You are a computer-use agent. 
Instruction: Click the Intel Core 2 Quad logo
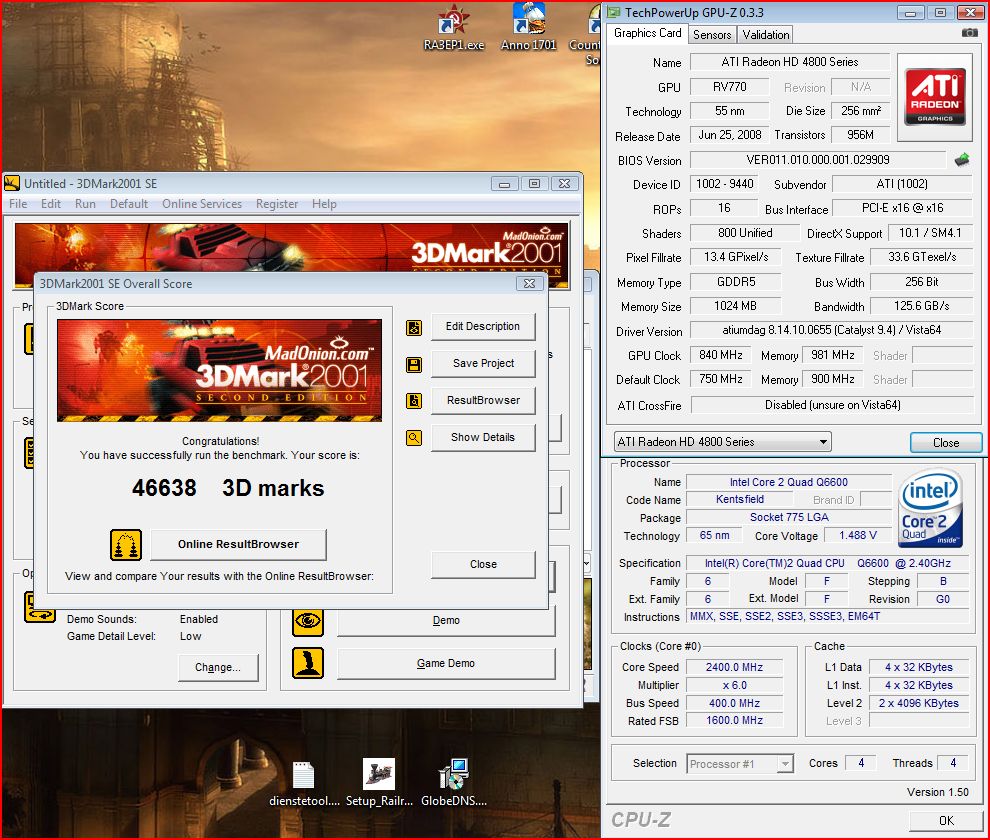point(931,507)
